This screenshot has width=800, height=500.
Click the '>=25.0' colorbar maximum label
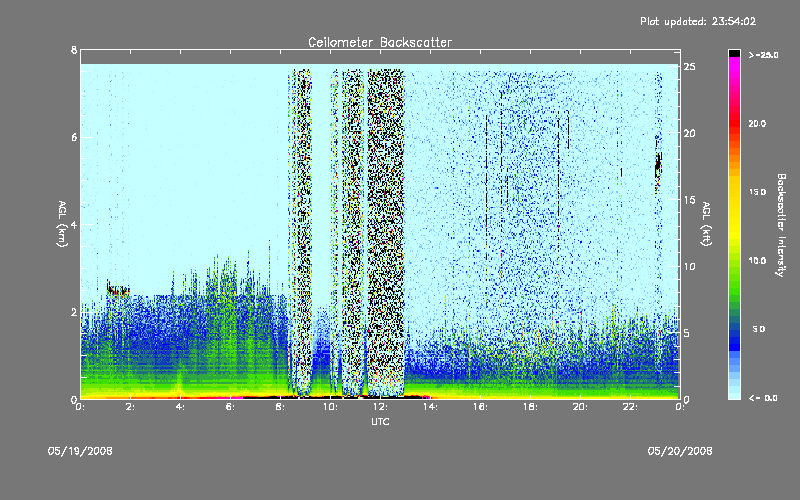(763, 55)
